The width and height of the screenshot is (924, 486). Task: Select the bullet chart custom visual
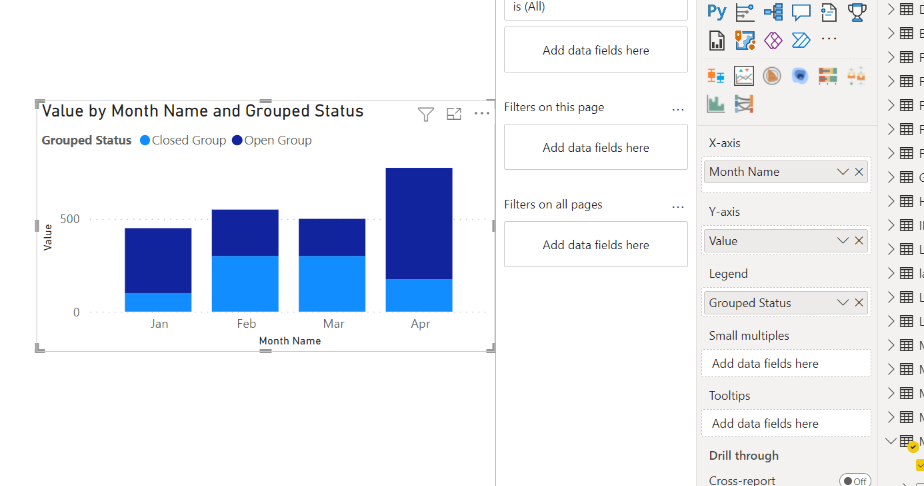pyautogui.click(x=828, y=76)
